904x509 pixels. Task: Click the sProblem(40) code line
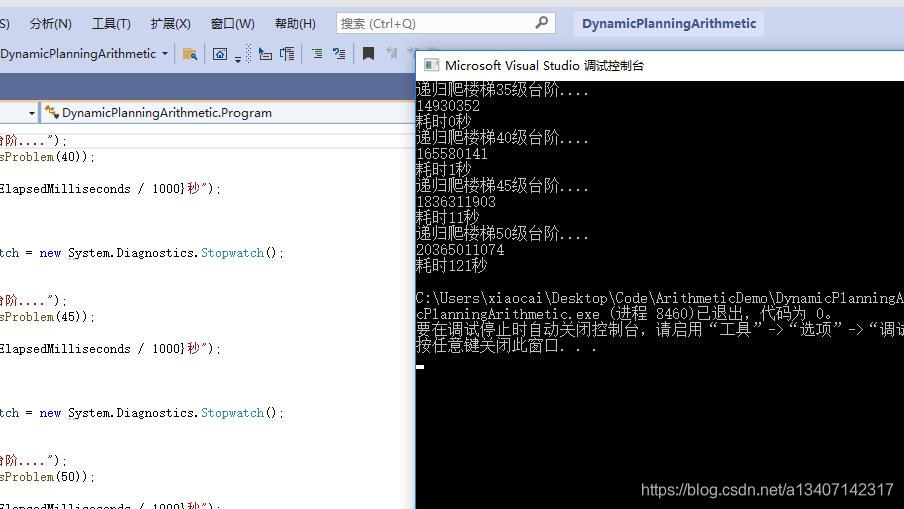click(x=47, y=157)
